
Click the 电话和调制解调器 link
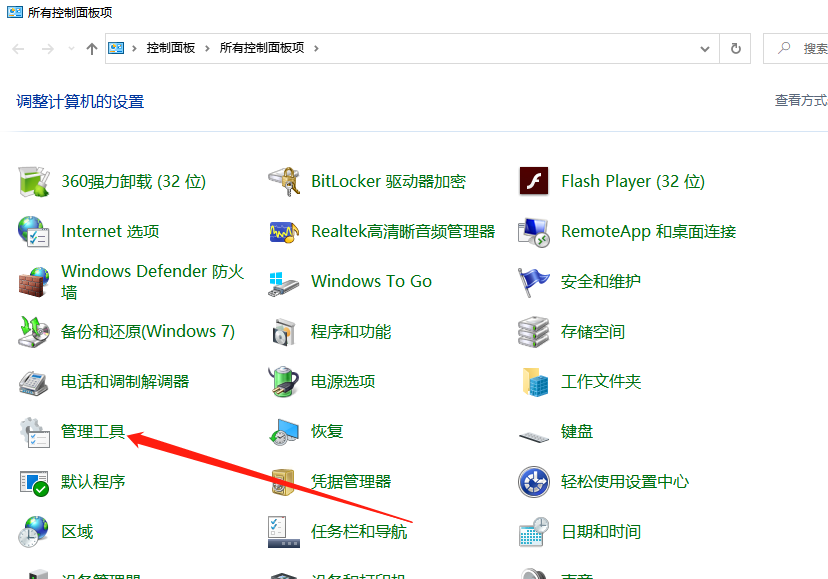pos(125,381)
